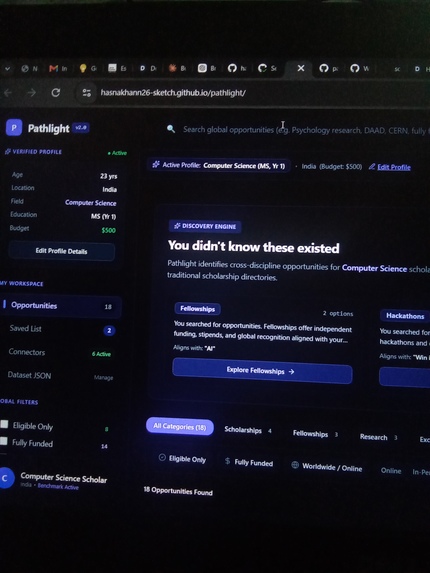This screenshot has width=430, height=573.
Task: Click the 2 options label
Action: point(338,313)
